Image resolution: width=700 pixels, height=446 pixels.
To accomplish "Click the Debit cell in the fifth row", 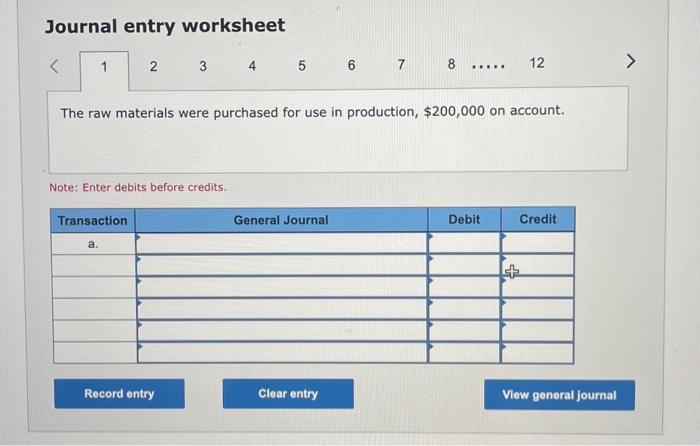I will point(464,330).
